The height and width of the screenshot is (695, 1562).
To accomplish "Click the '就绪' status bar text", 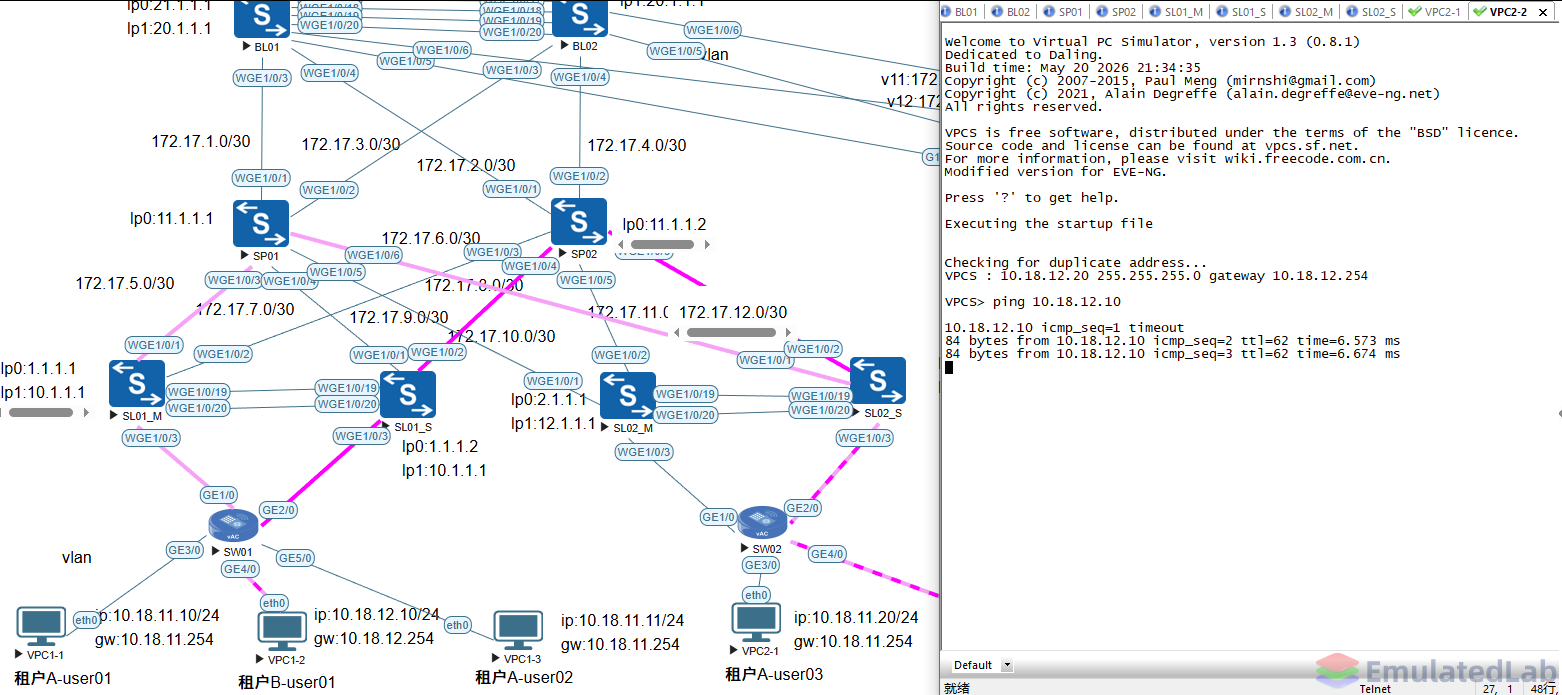I will point(957,688).
